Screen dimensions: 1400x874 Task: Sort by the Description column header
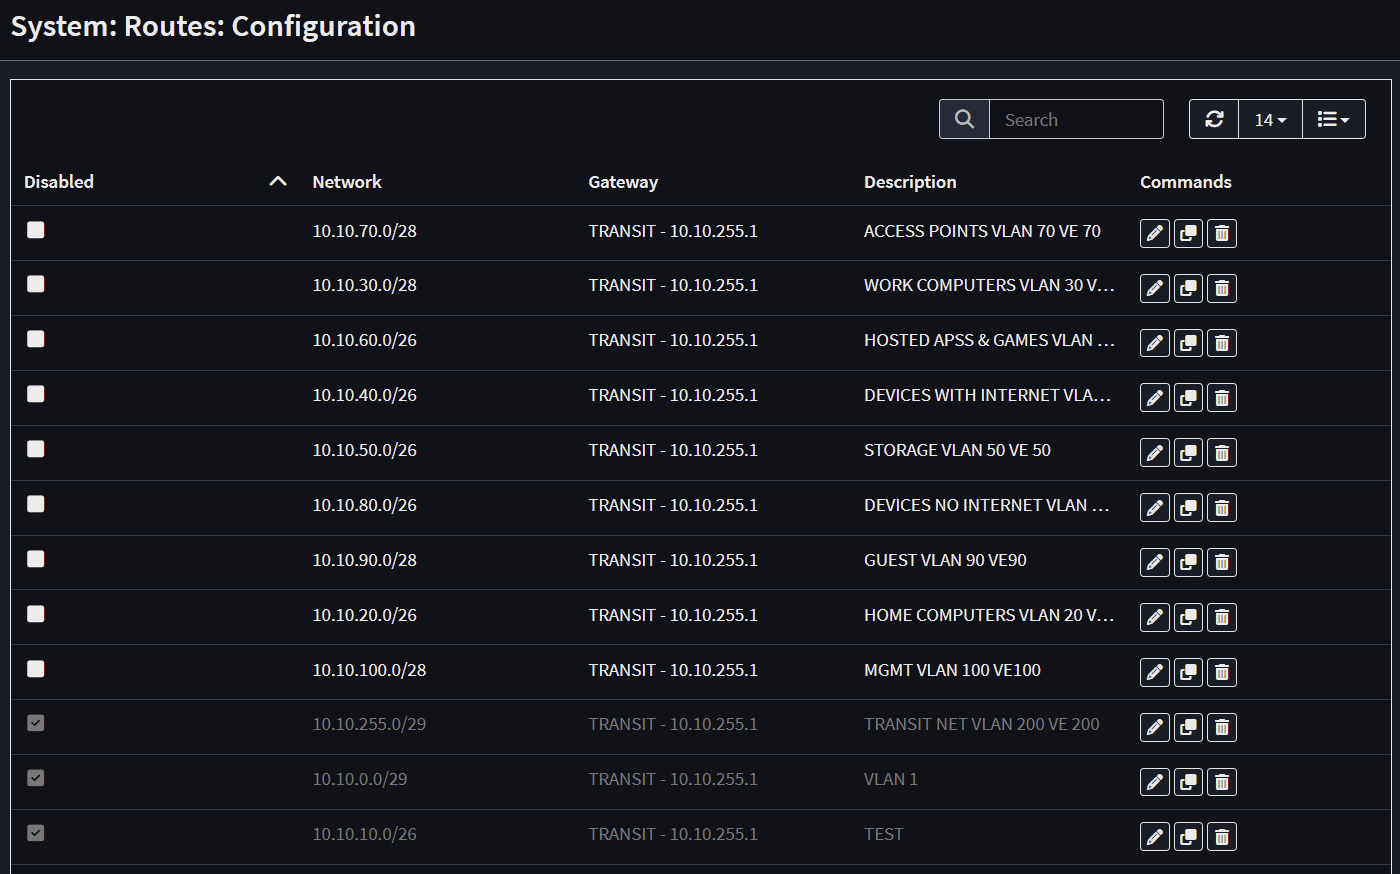point(910,182)
